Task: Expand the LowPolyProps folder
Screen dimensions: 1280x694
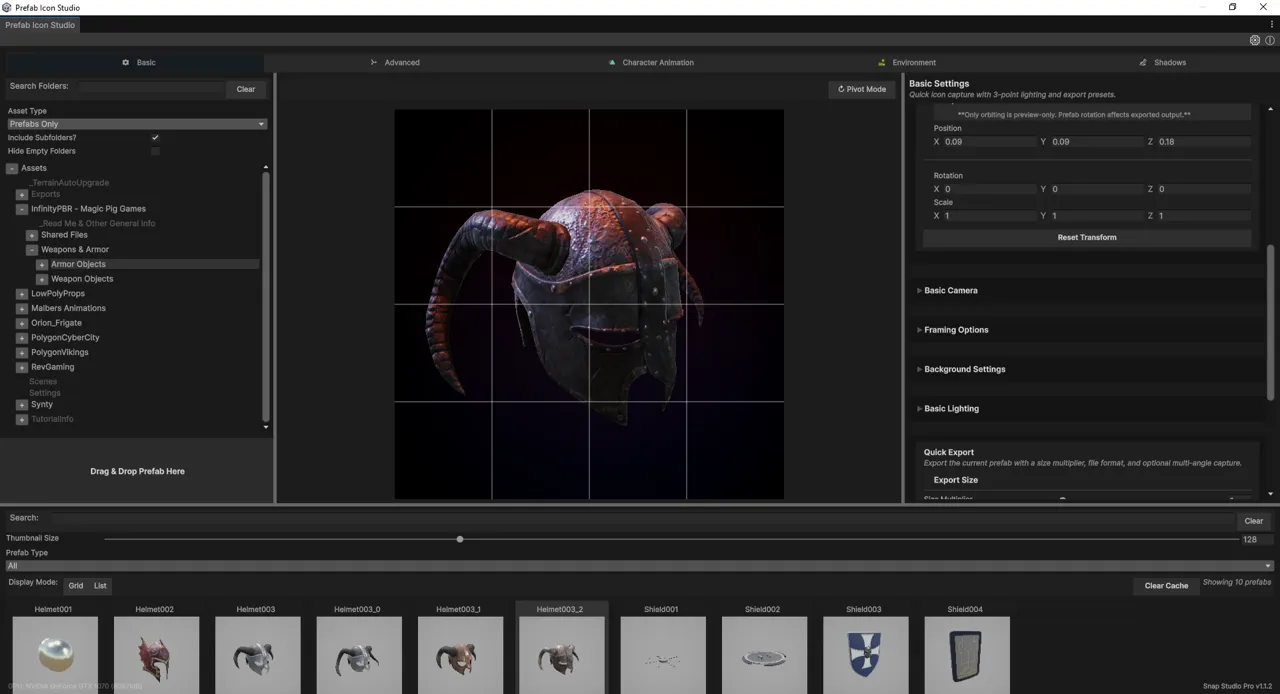Action: (x=22, y=294)
